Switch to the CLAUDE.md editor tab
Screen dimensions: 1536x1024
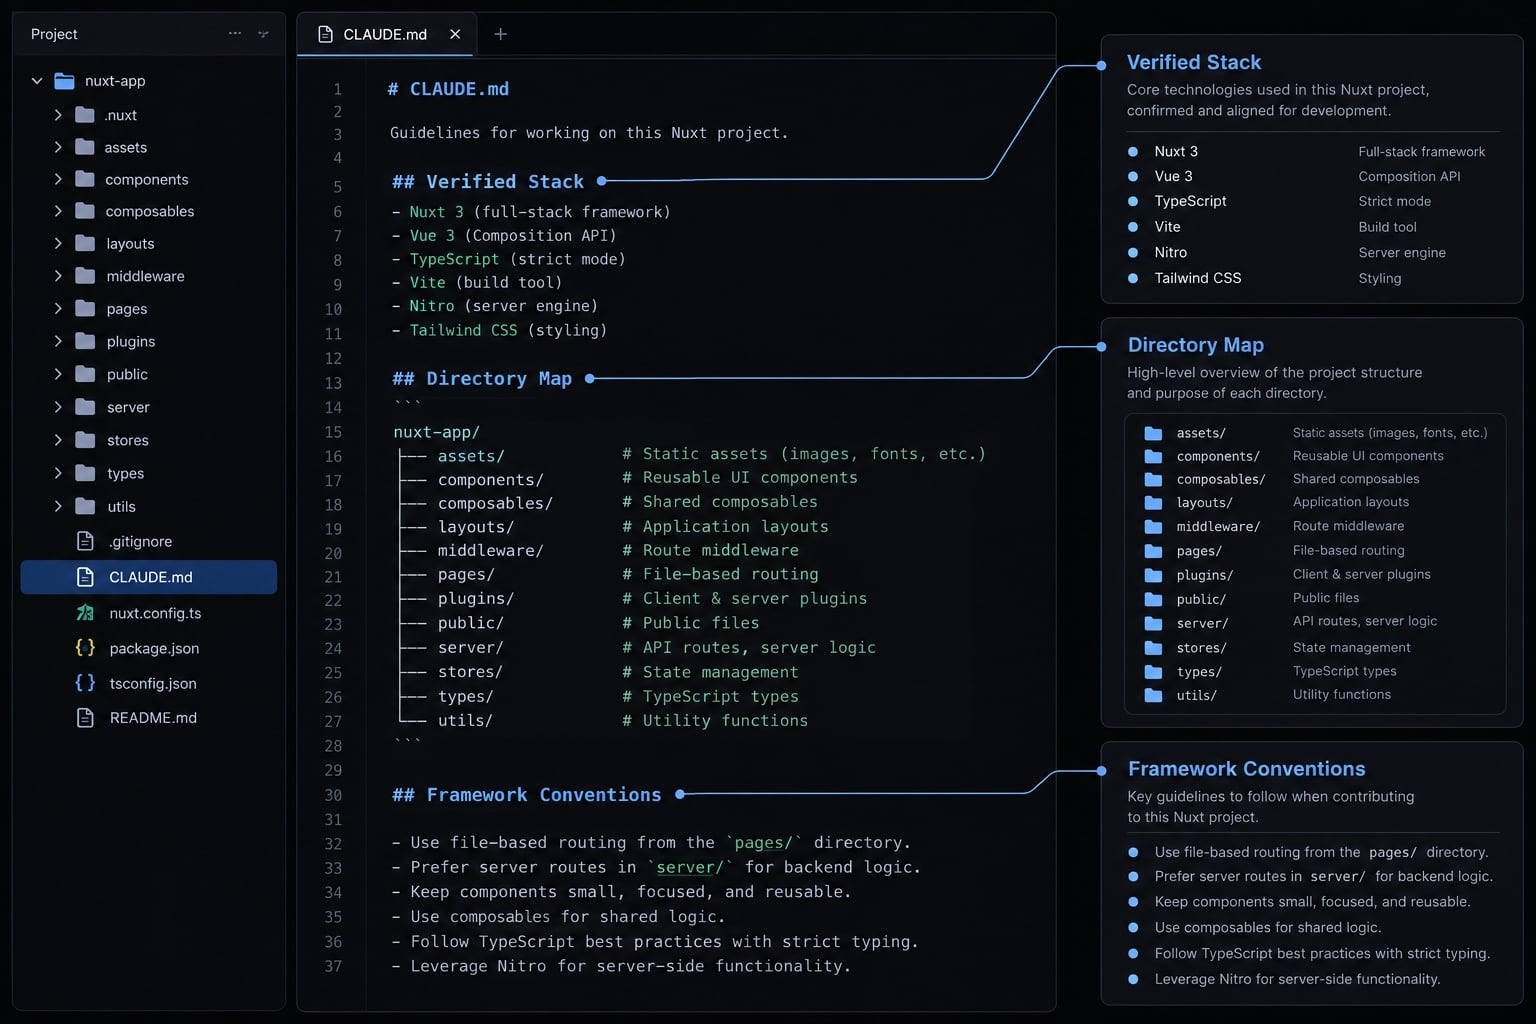(386, 34)
